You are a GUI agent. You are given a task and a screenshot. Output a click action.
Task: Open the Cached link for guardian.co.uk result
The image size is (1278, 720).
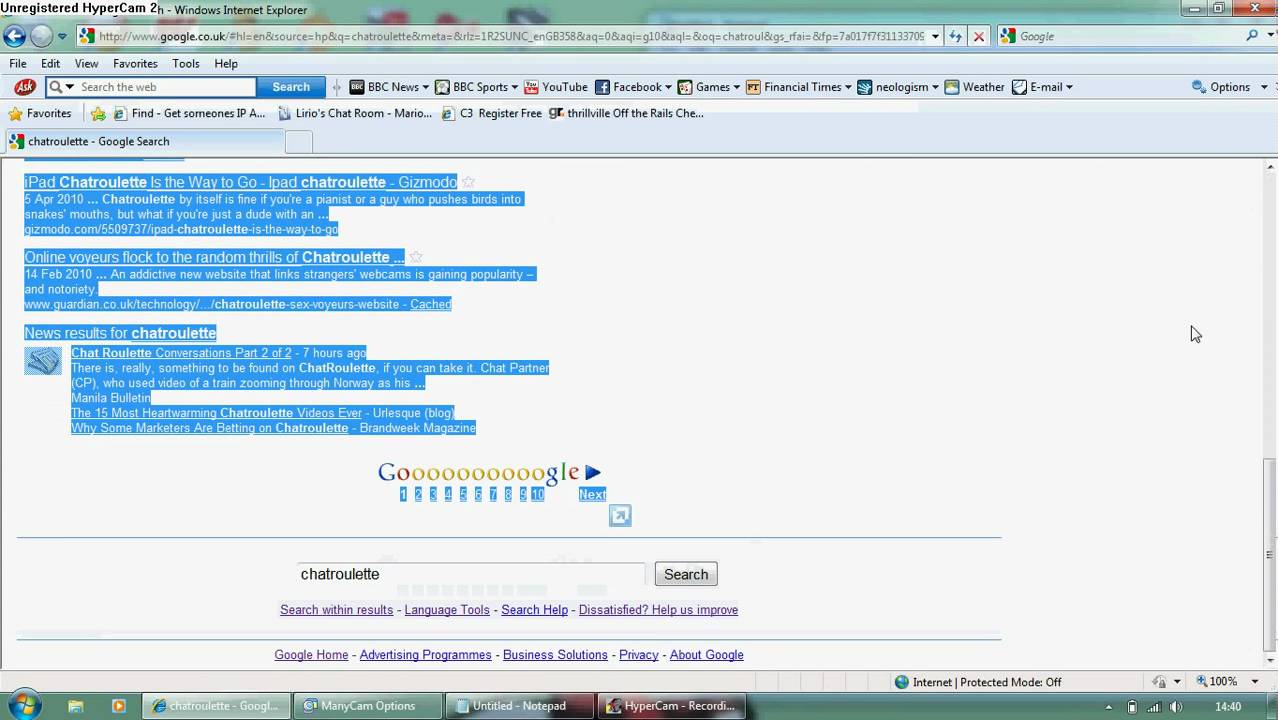(x=430, y=304)
